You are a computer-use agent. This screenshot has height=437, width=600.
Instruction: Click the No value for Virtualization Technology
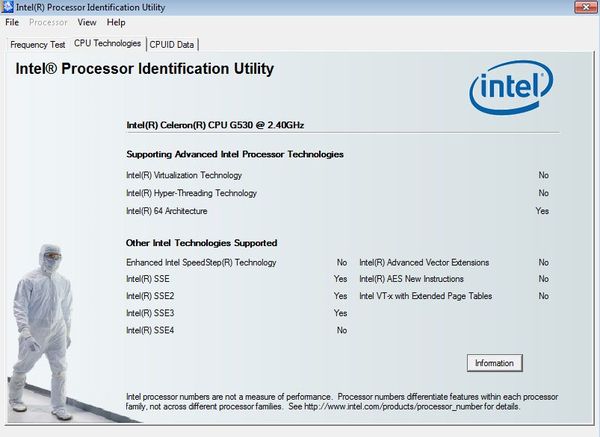pyautogui.click(x=544, y=175)
